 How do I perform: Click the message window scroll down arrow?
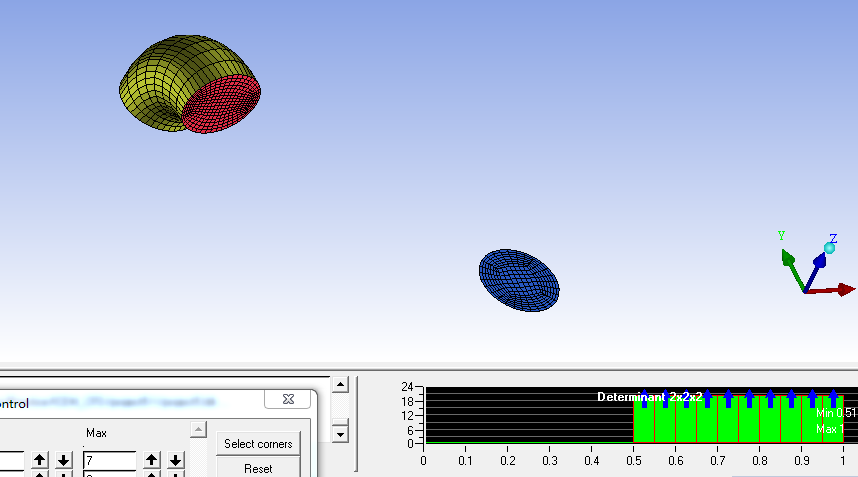tap(340, 435)
